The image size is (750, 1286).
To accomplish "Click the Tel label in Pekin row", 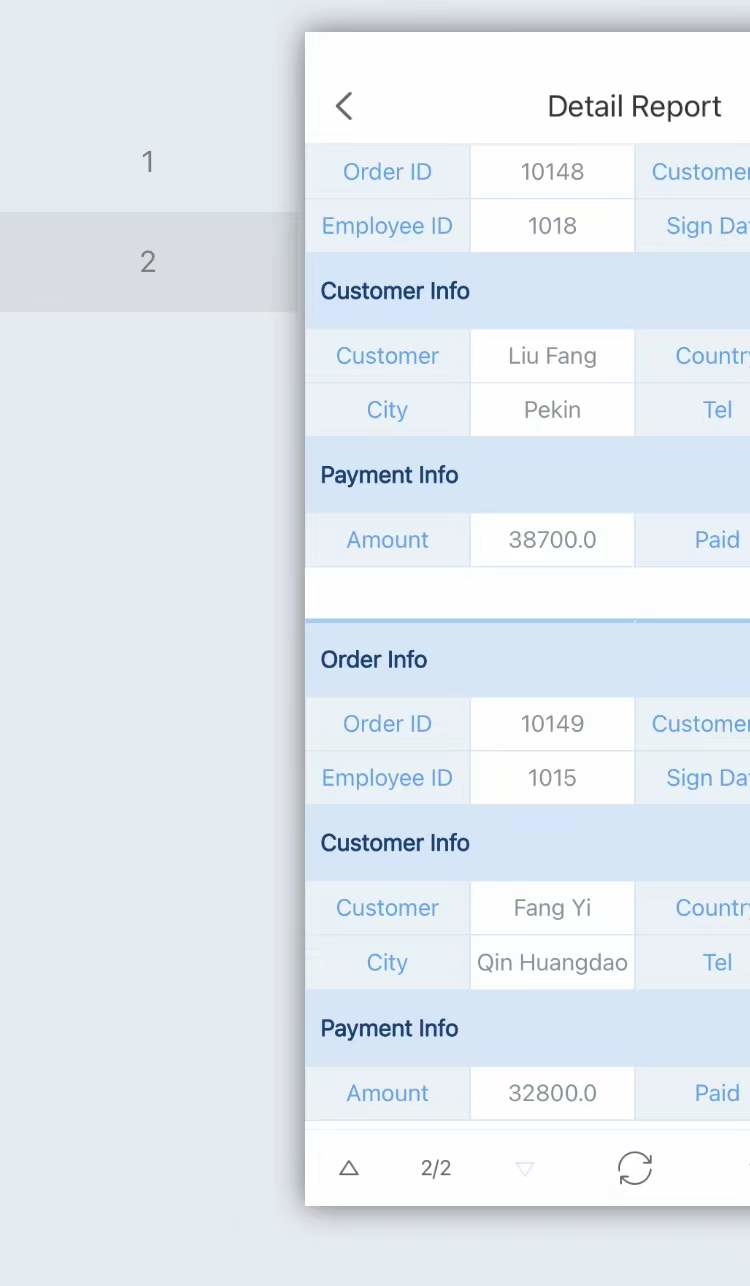I will (717, 410).
